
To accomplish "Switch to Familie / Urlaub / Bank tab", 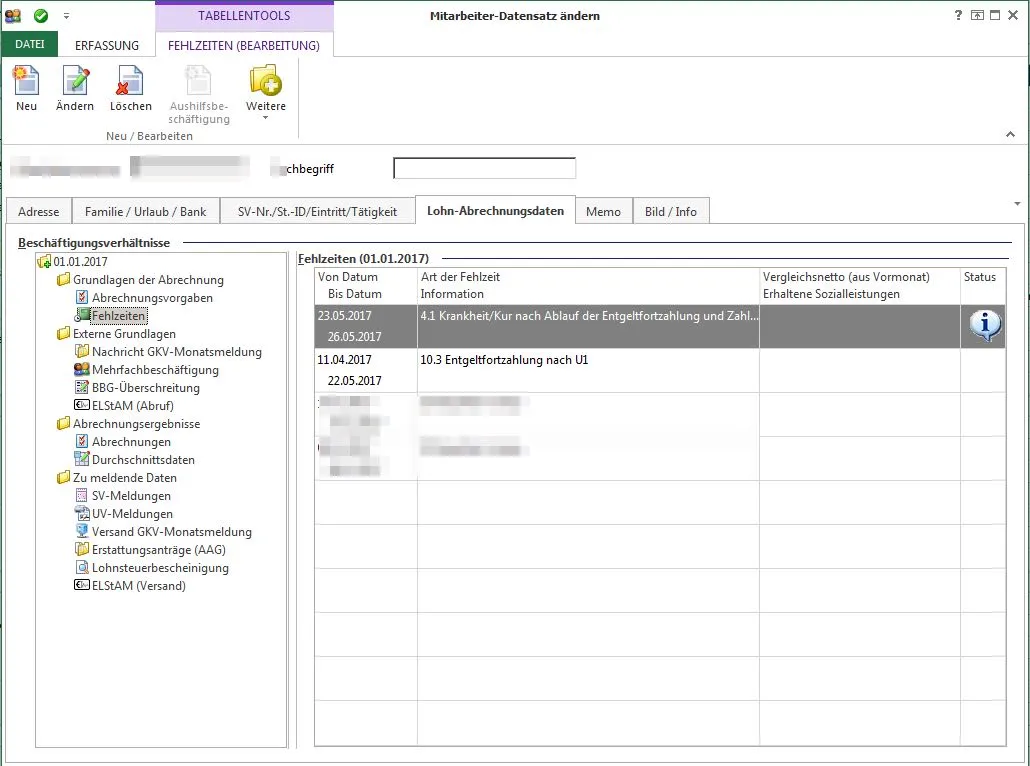I will click(145, 211).
